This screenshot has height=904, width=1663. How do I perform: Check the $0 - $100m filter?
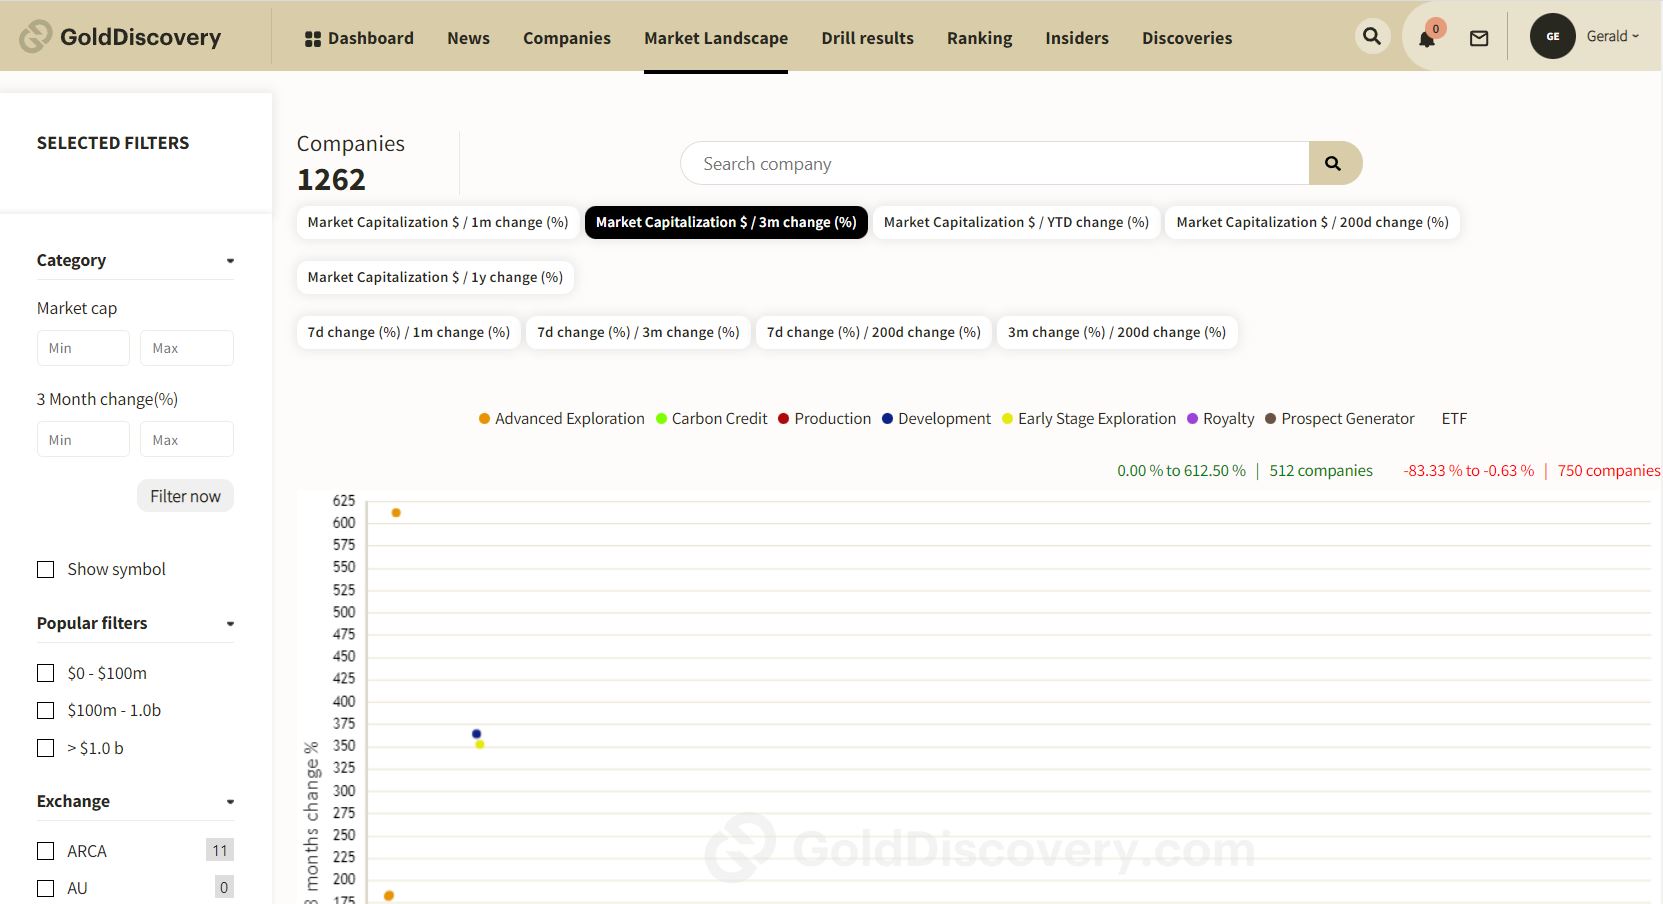click(x=46, y=673)
